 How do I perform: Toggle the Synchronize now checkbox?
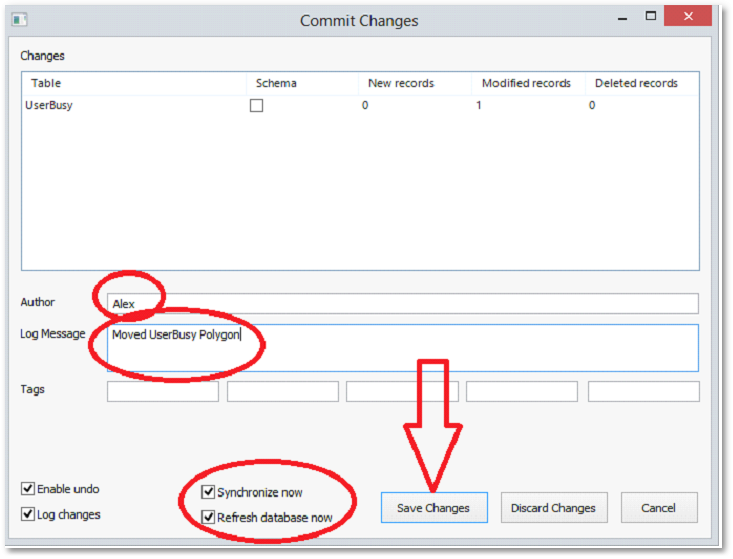pyautogui.click(x=208, y=492)
